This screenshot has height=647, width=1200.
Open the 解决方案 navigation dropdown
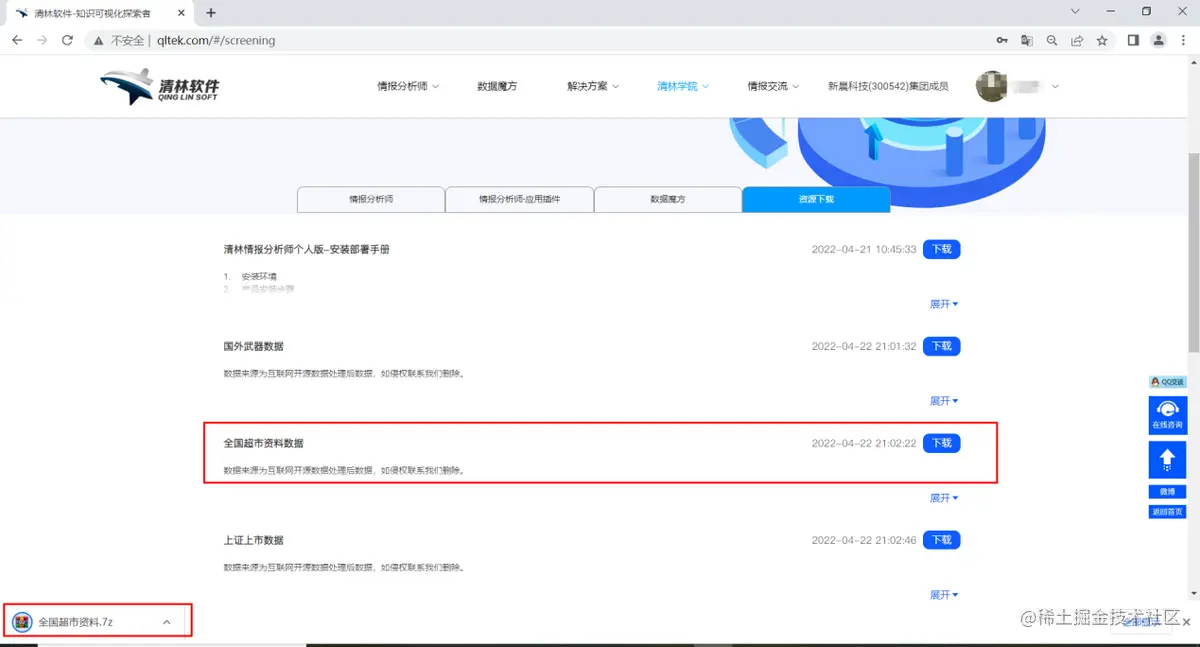point(589,86)
